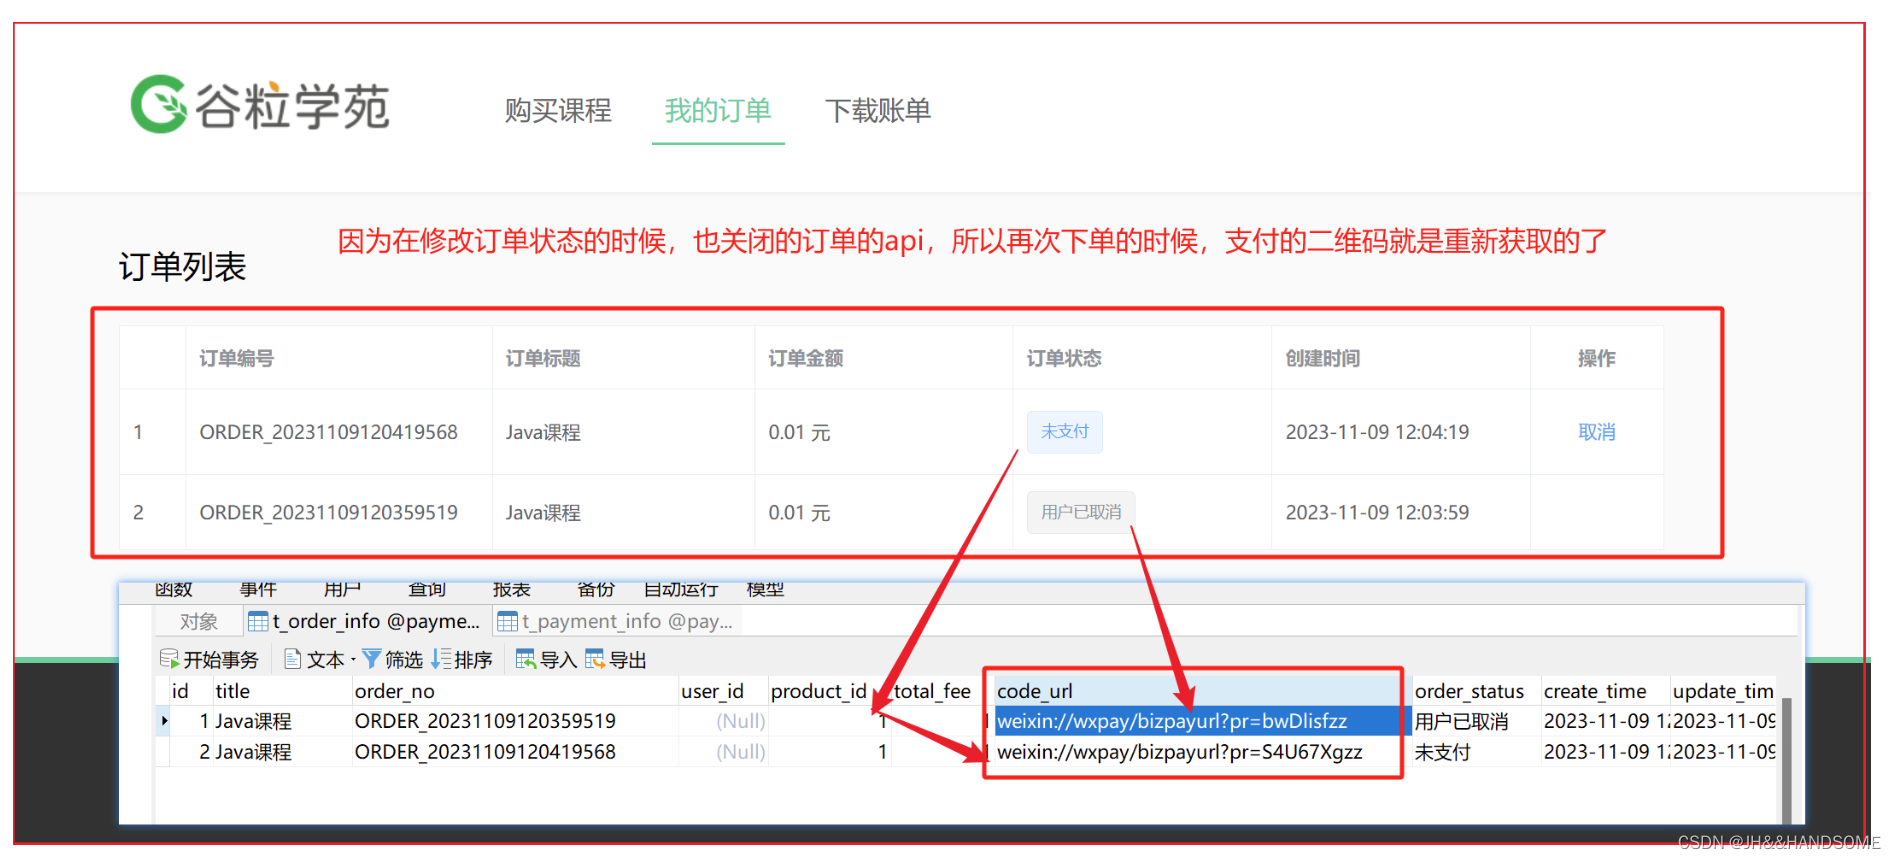Click the (Null) user_id cell in row 1
Image resolution: width=1896 pixels, height=859 pixels.
(741, 721)
